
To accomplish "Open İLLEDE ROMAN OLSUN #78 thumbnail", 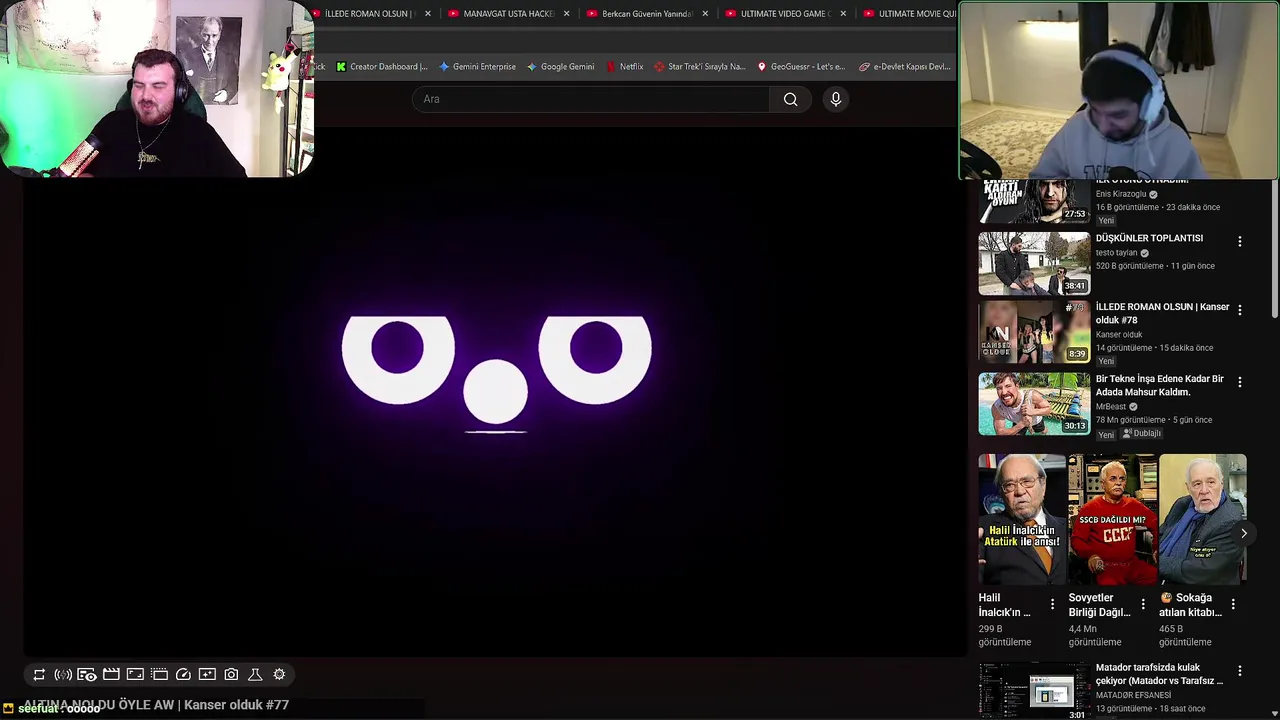I will tap(1034, 332).
